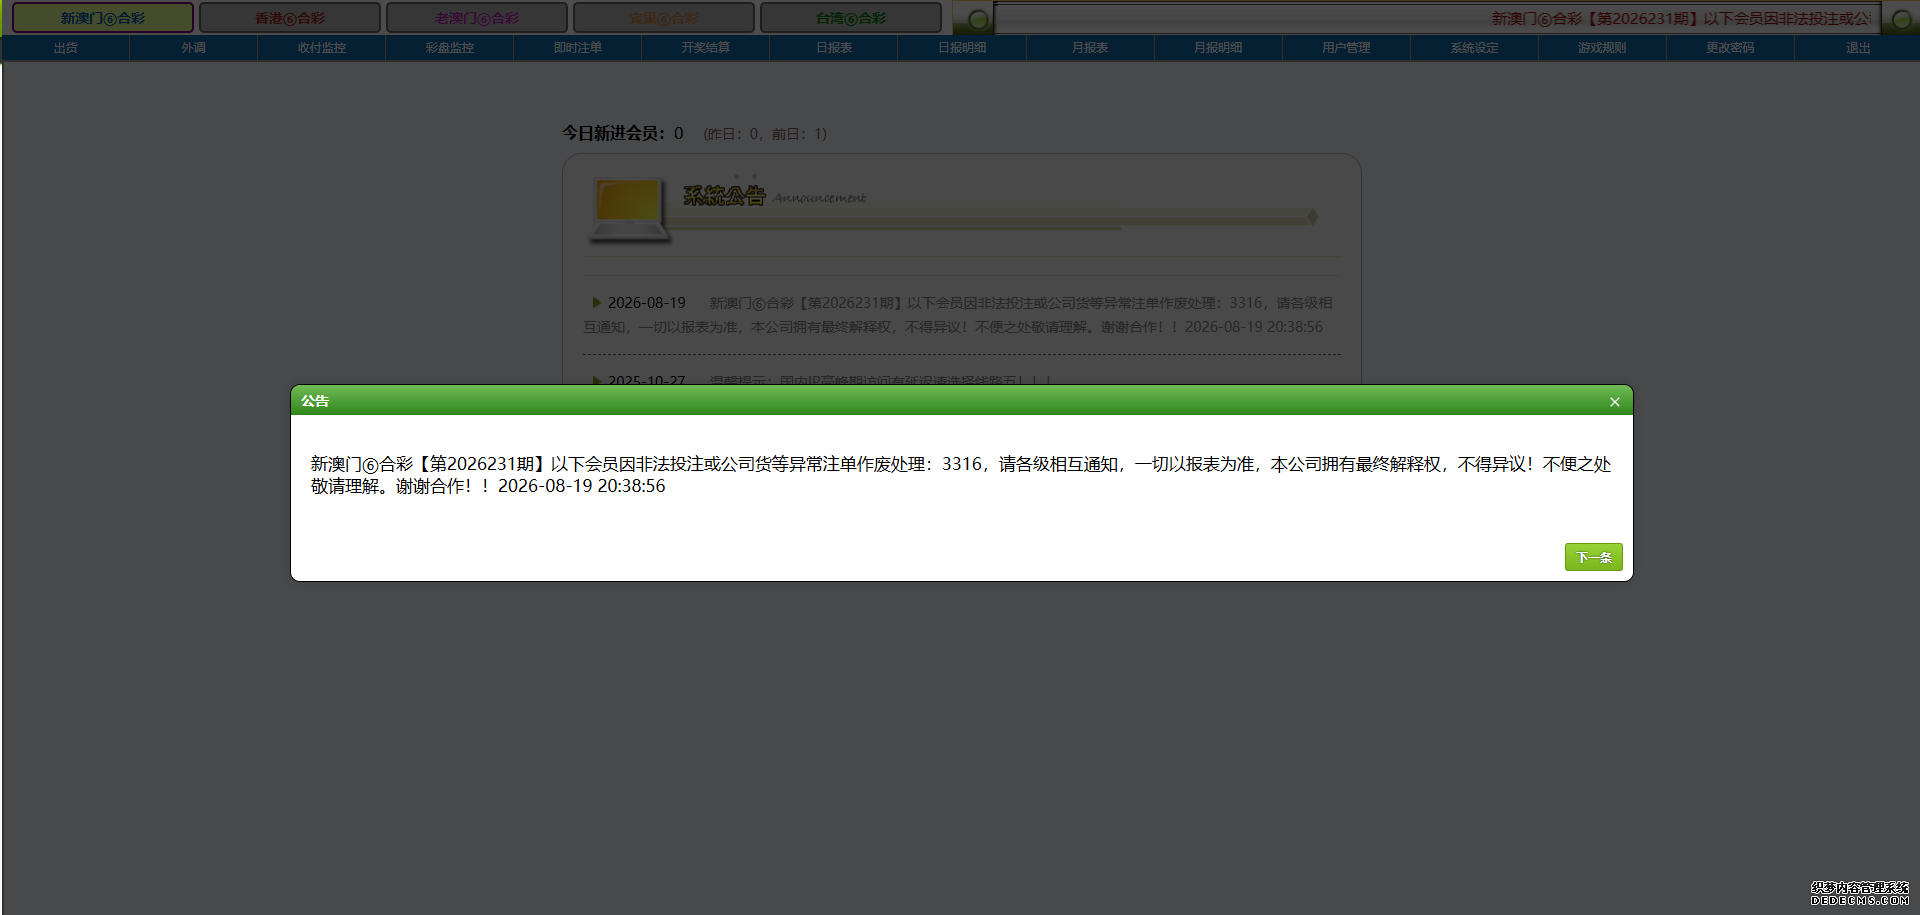Switch to the 老澳门⑥合彩 lottery tab
The width and height of the screenshot is (1920, 915).
477,18
